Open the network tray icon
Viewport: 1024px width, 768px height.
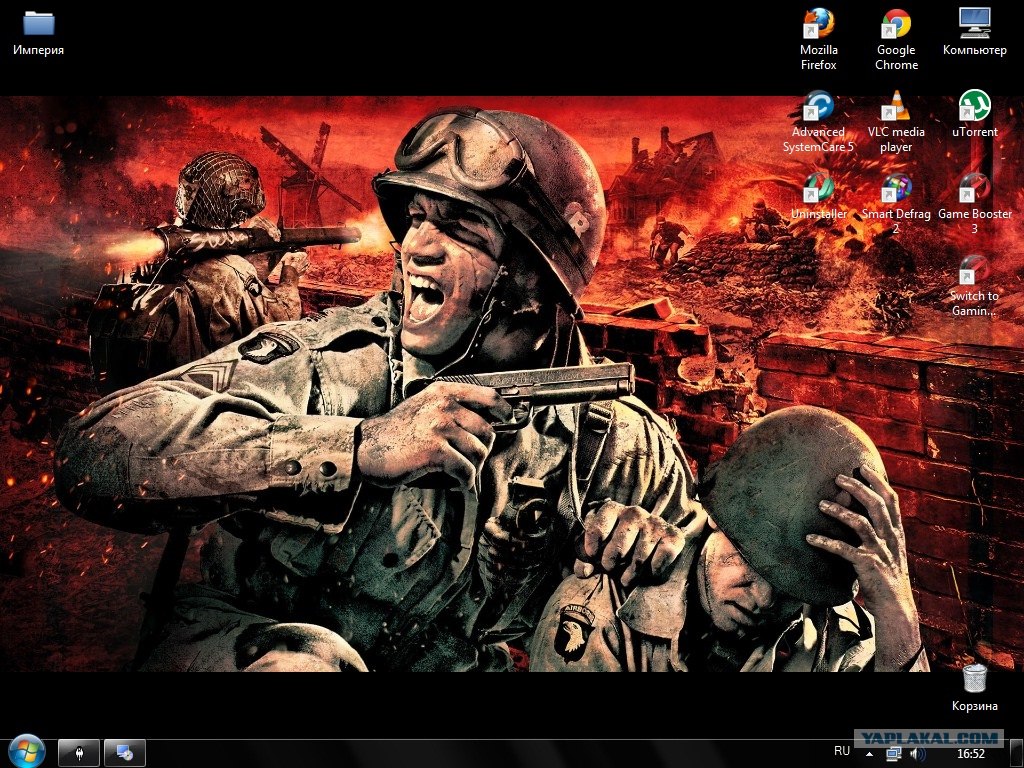click(894, 754)
